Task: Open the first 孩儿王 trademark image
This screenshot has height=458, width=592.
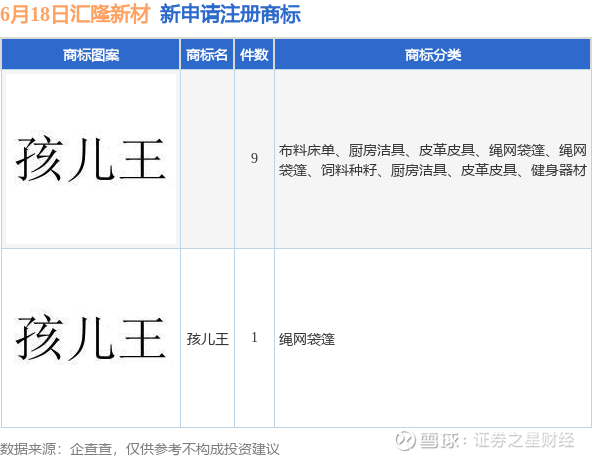Action: point(91,159)
